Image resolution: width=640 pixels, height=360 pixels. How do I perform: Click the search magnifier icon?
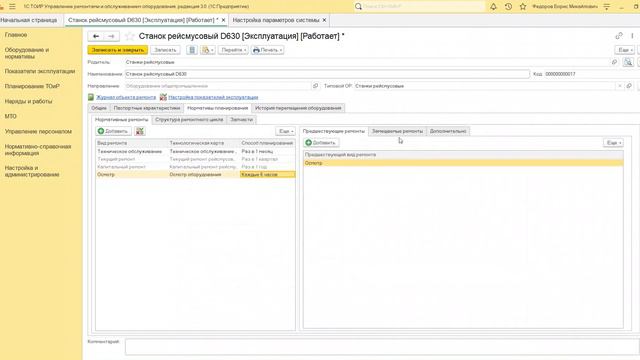pyautogui.click(x=358, y=7)
